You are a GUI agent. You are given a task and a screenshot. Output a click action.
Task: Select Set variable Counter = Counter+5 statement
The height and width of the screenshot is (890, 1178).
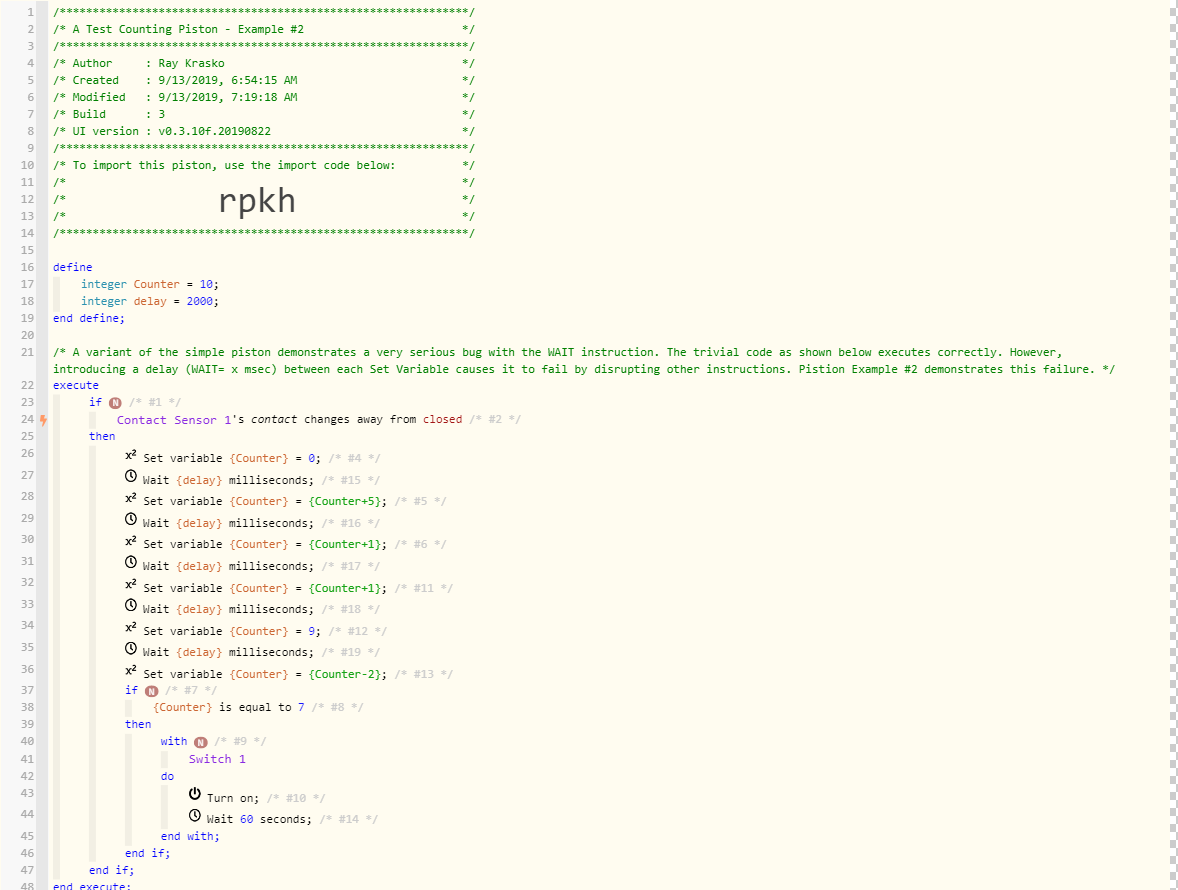pyautogui.click(x=265, y=502)
